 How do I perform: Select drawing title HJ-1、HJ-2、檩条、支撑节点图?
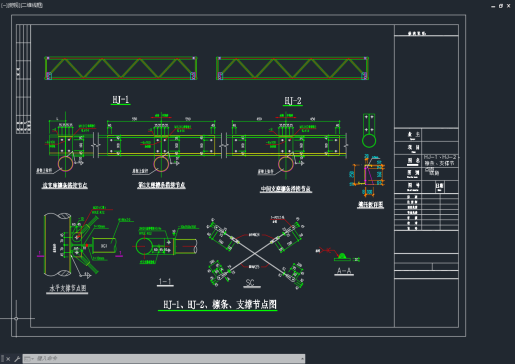coord(219,304)
